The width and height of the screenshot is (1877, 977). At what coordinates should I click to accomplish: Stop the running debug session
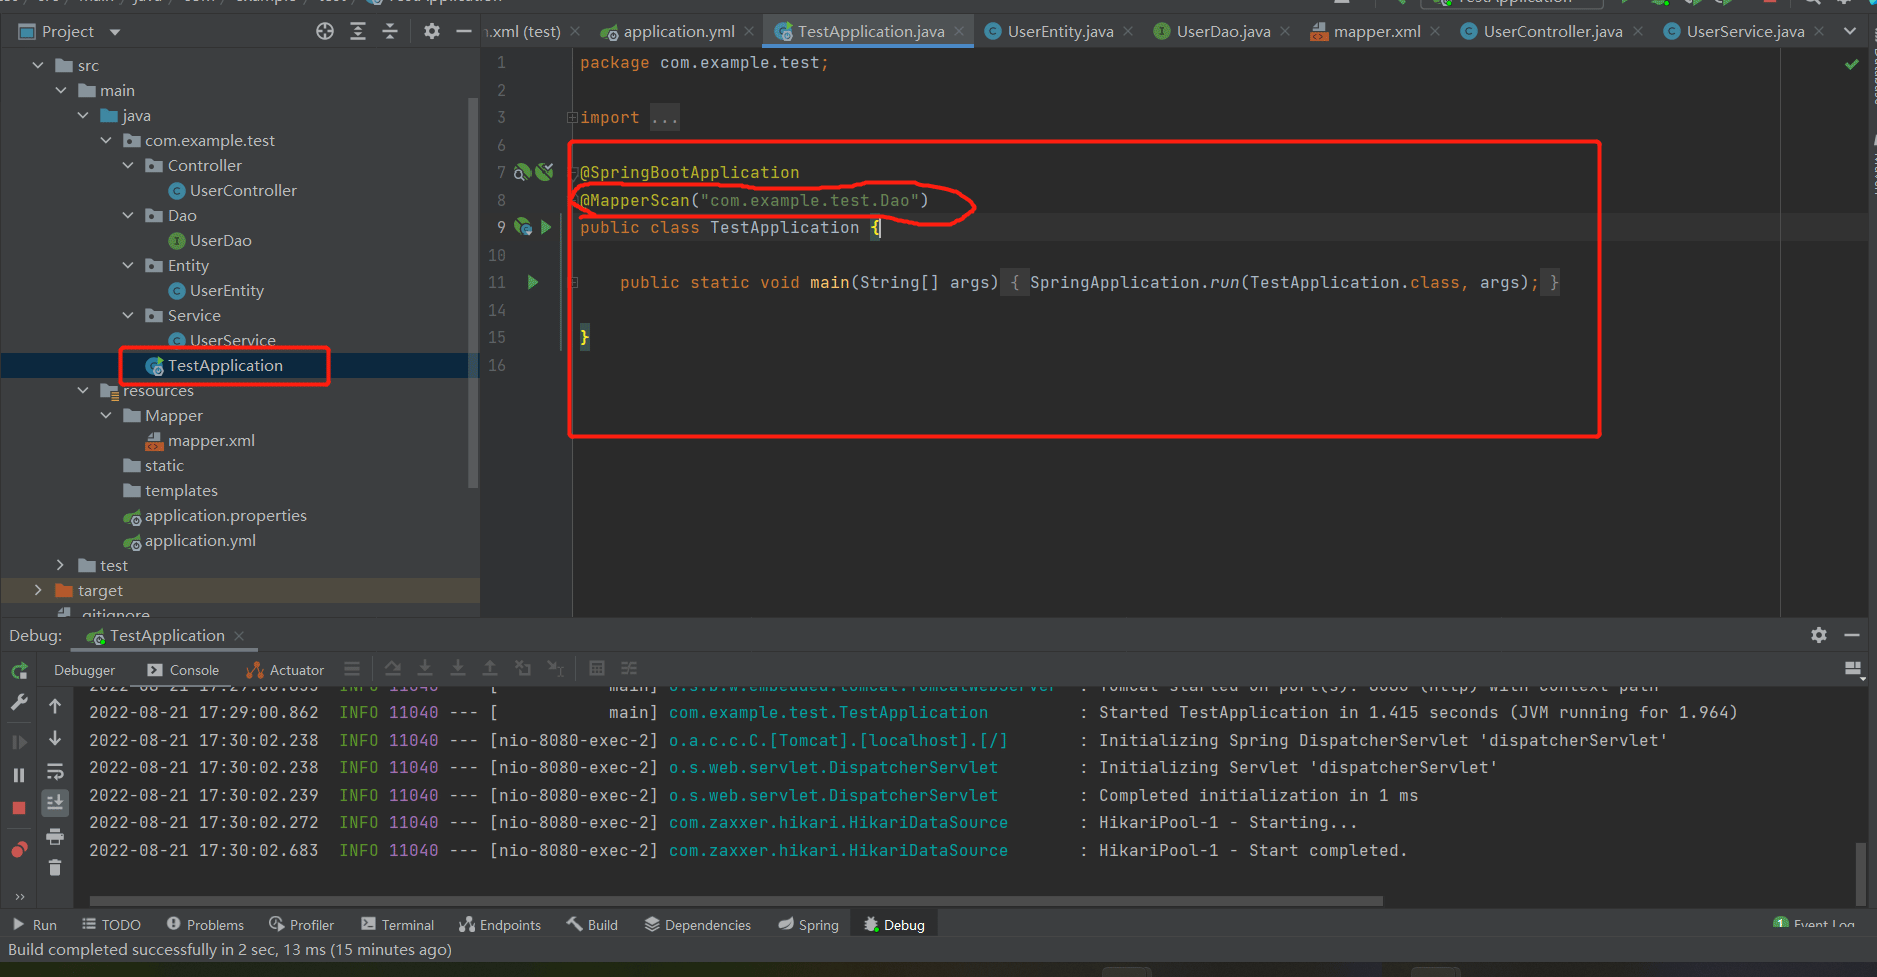pos(19,808)
